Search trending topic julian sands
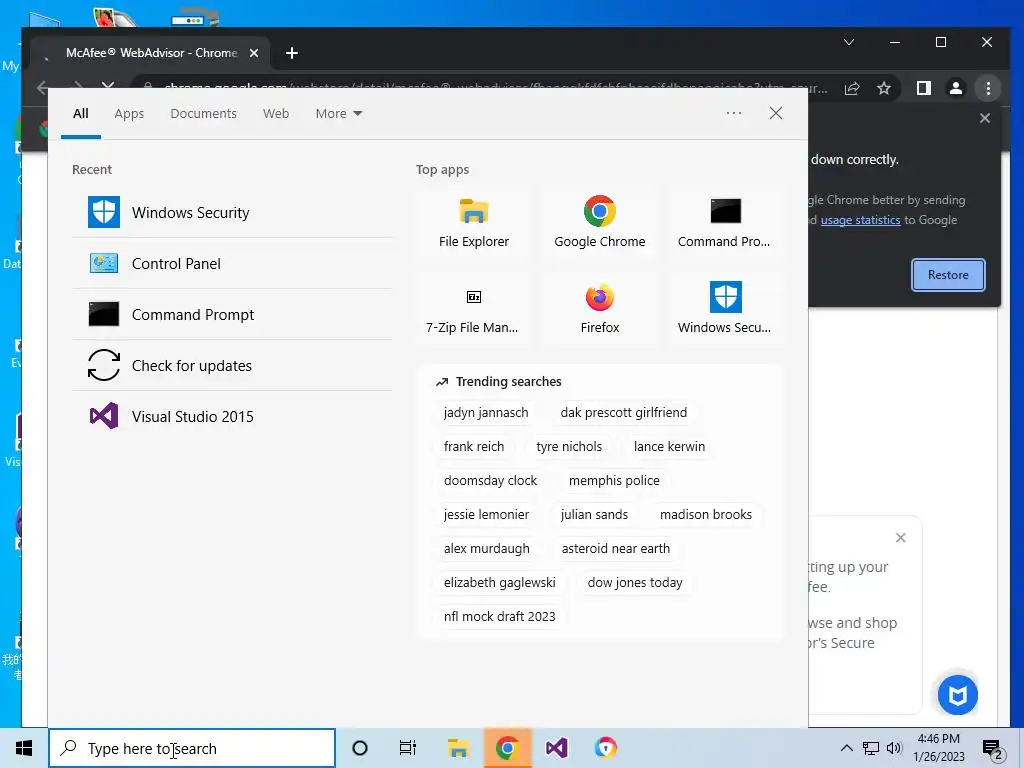1024x768 pixels. pyautogui.click(x=594, y=515)
